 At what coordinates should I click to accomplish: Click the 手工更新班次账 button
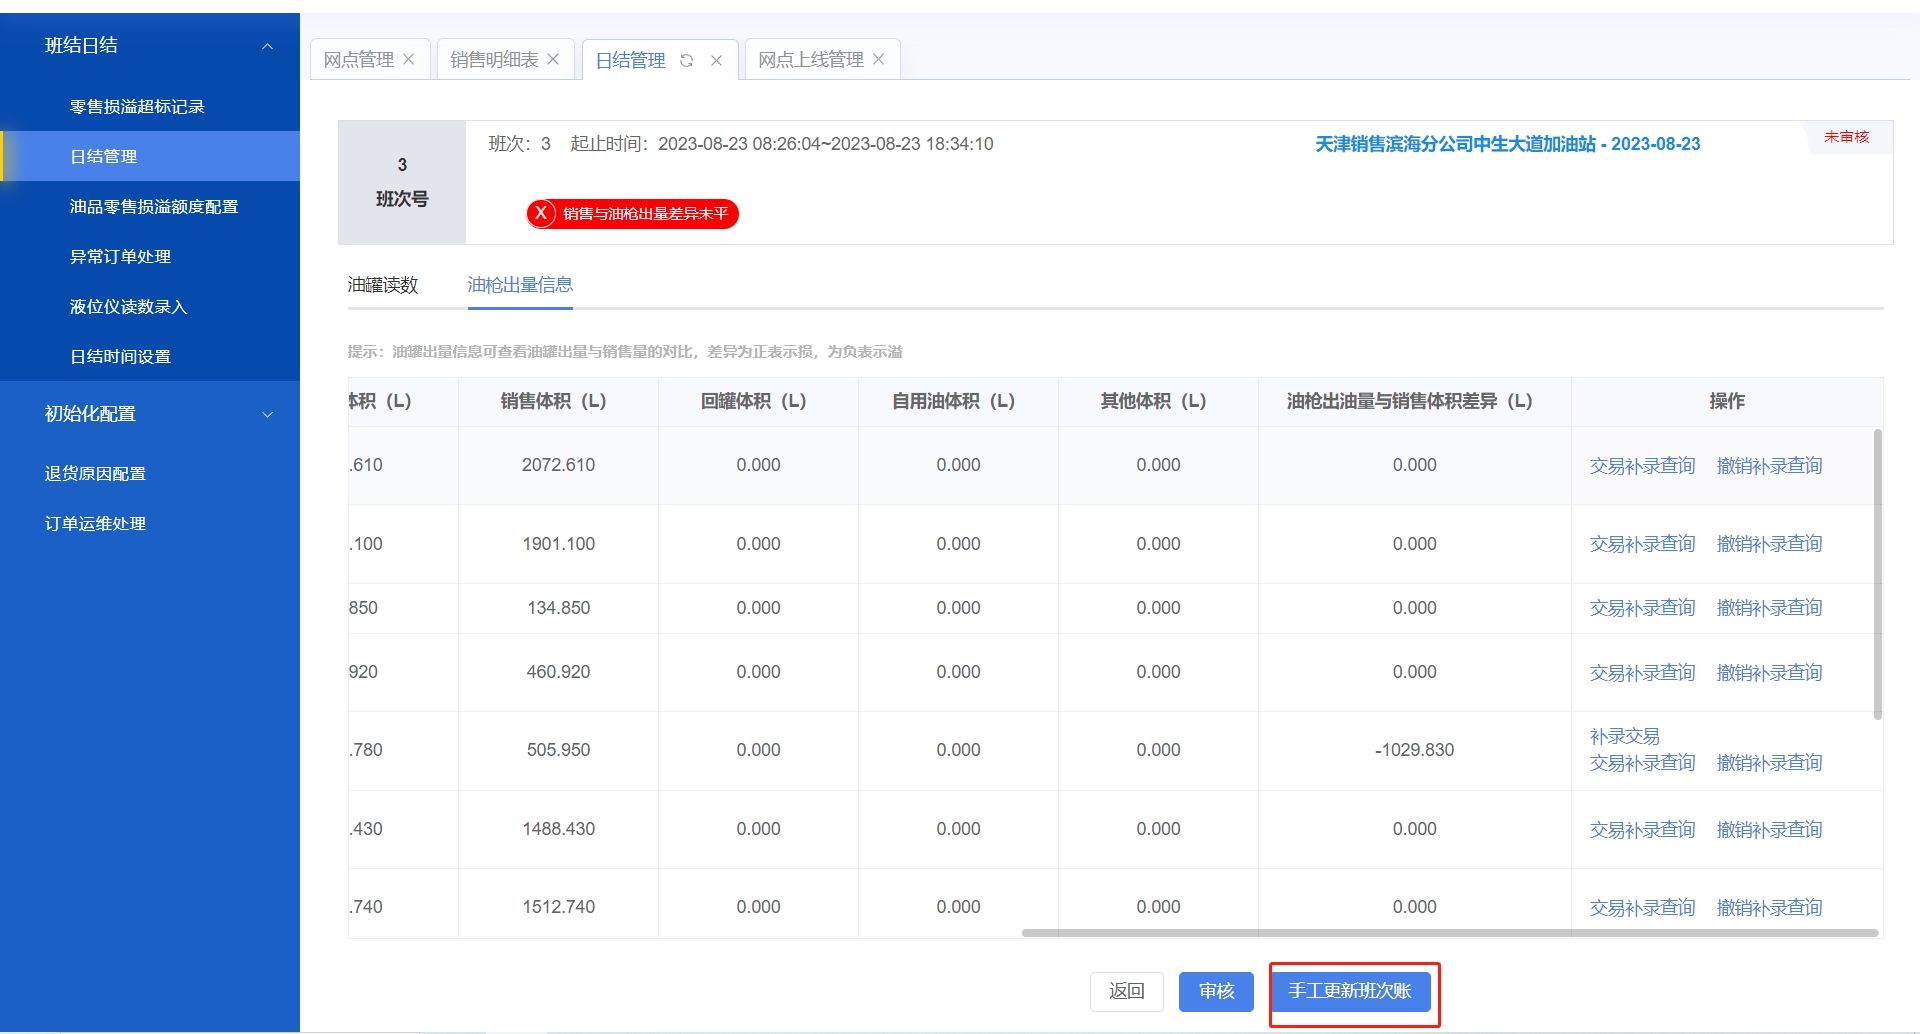[1350, 991]
